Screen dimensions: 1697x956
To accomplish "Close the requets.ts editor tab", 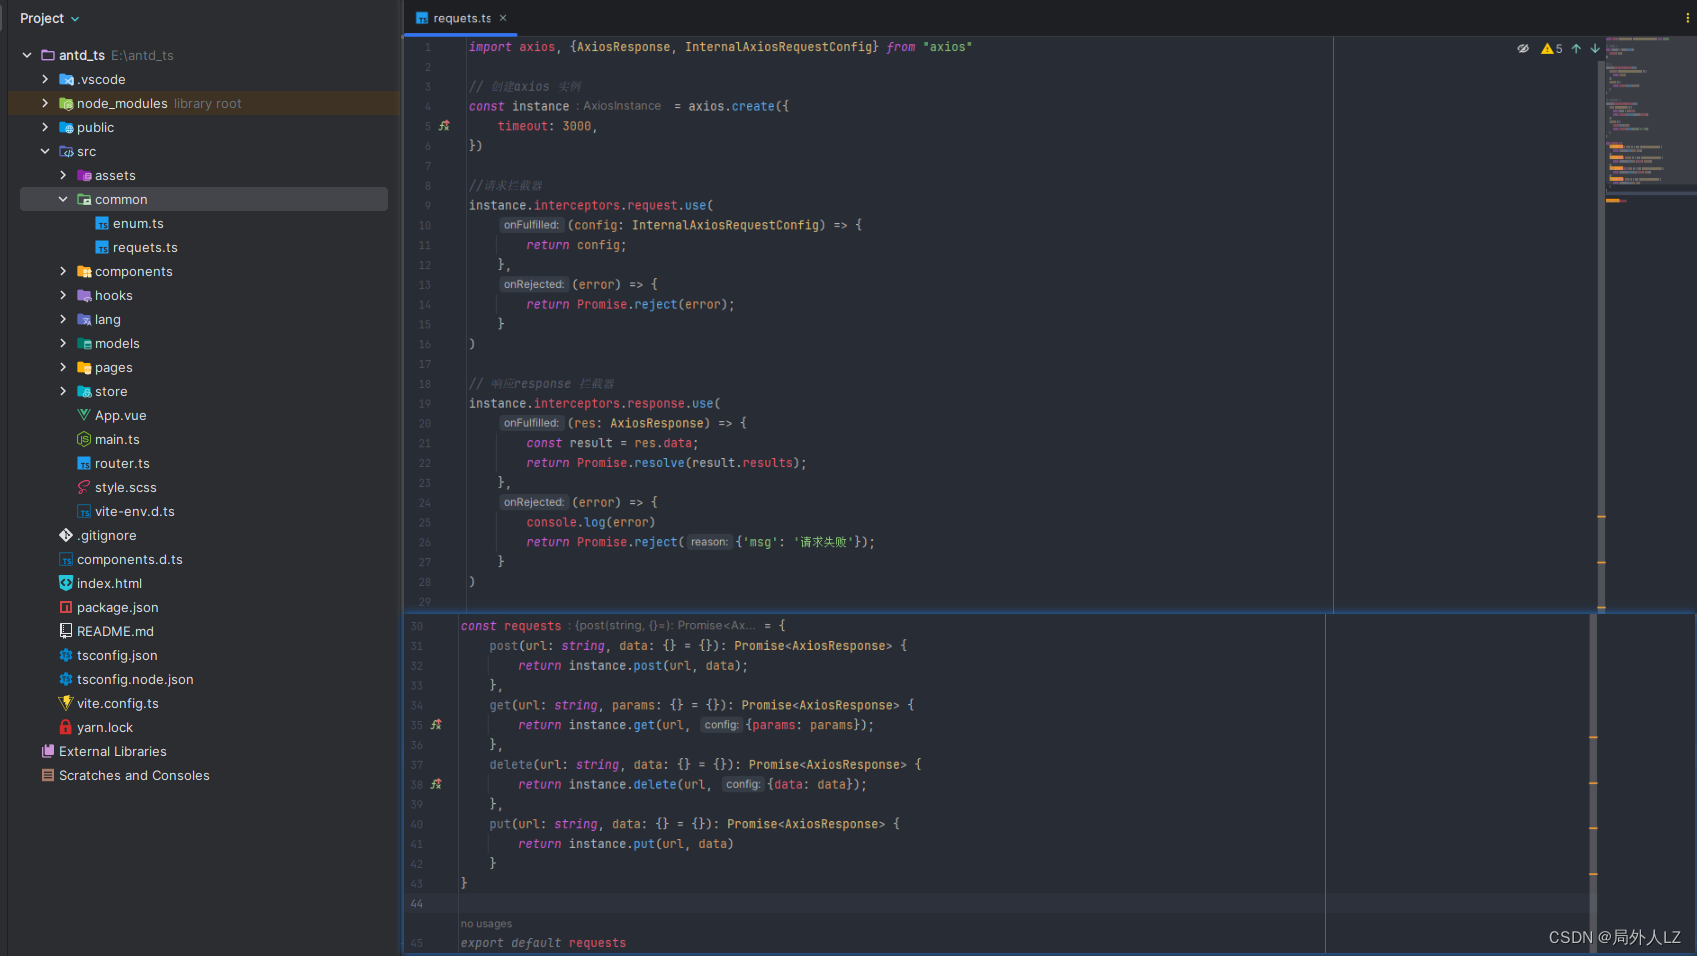I will click(x=503, y=18).
